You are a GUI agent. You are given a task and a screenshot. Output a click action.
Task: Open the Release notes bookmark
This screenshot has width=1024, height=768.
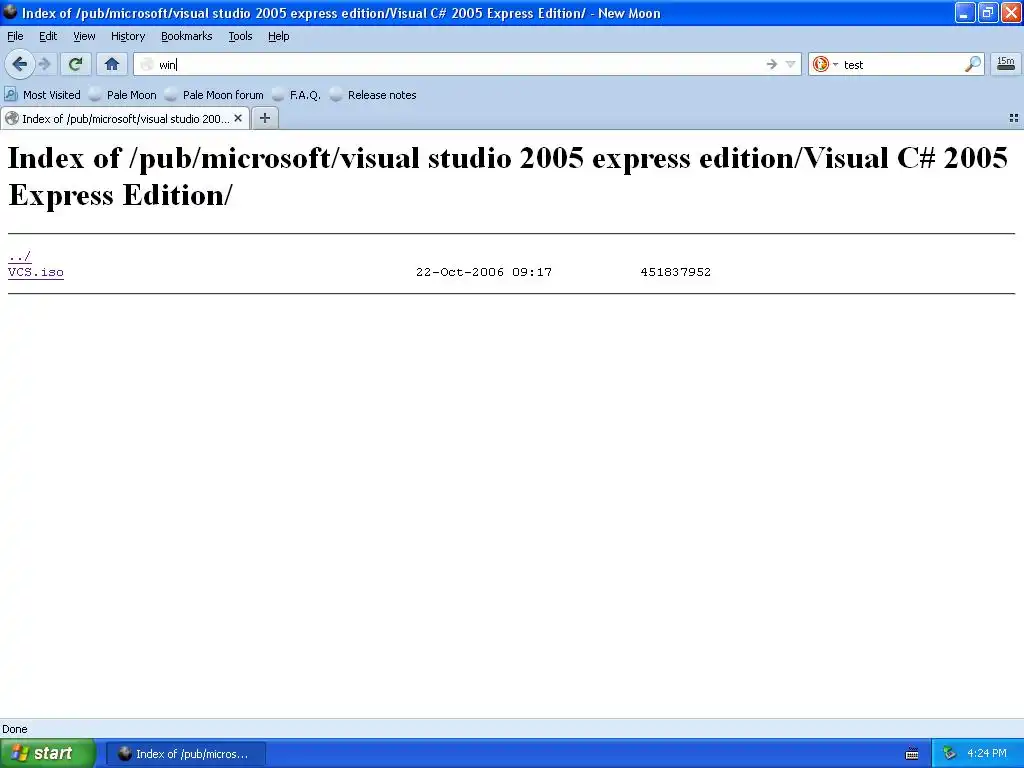click(374, 95)
